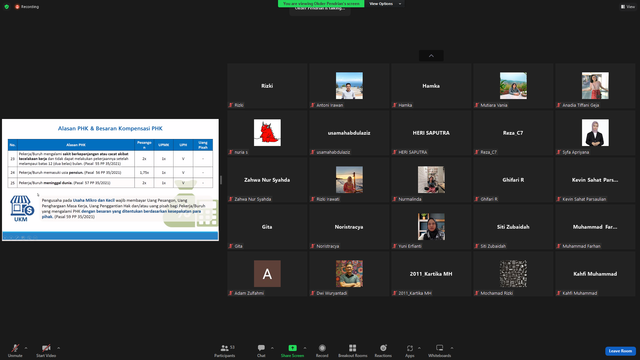Click the Leave Room button
This screenshot has height=360, width=640.
coord(620,351)
